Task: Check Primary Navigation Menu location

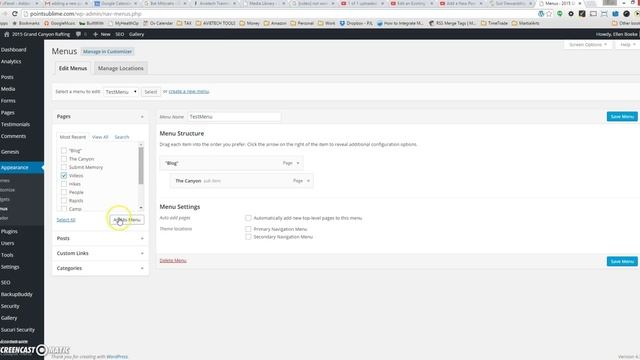Action: pyautogui.click(x=248, y=229)
